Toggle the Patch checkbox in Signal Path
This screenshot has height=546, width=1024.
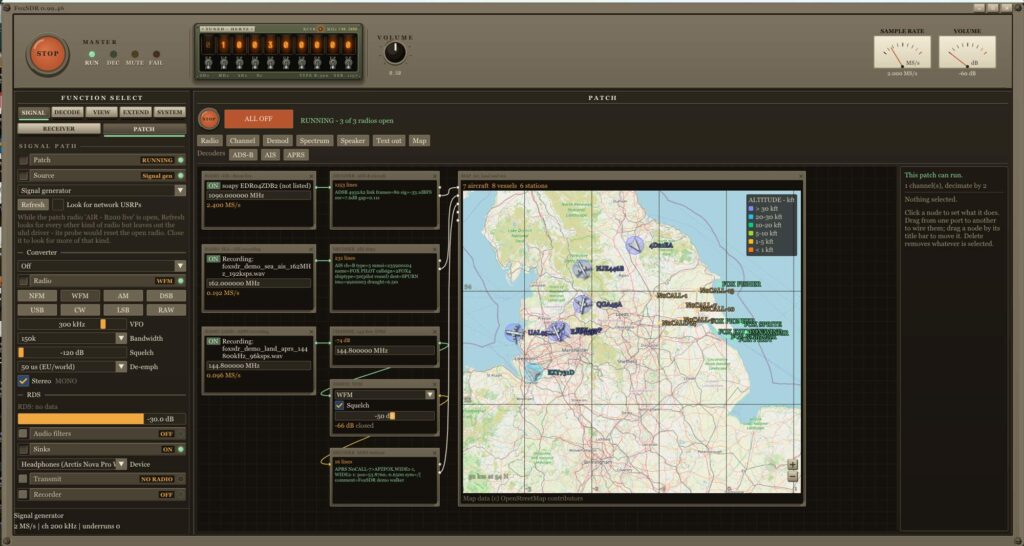coord(24,160)
